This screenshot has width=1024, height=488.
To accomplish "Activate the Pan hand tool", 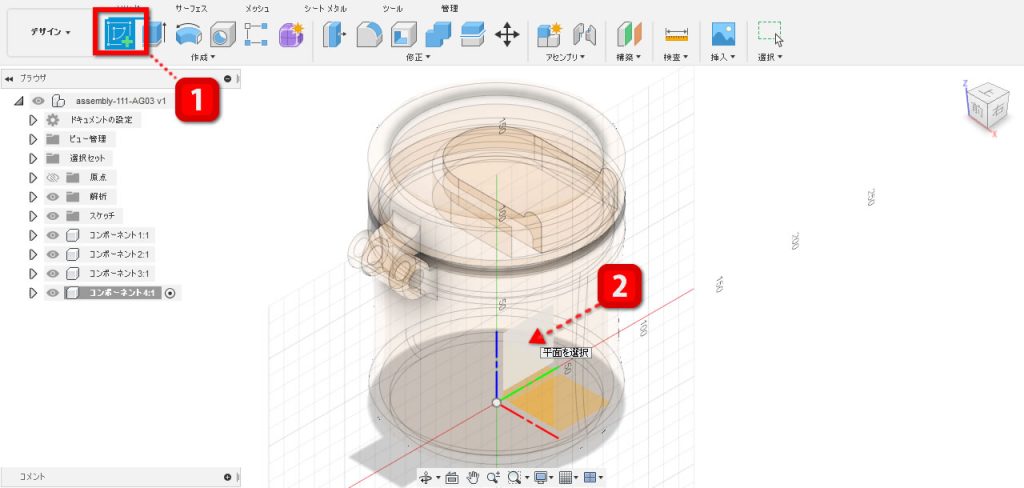I will click(x=472, y=478).
